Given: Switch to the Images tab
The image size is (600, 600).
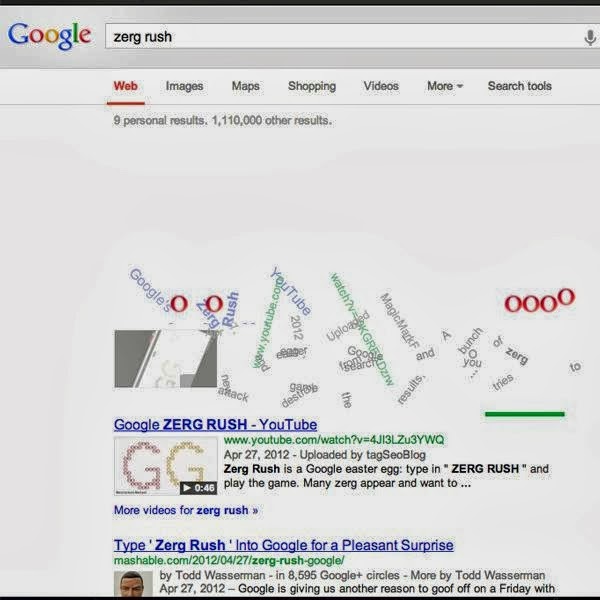Looking at the screenshot, I should [x=184, y=86].
